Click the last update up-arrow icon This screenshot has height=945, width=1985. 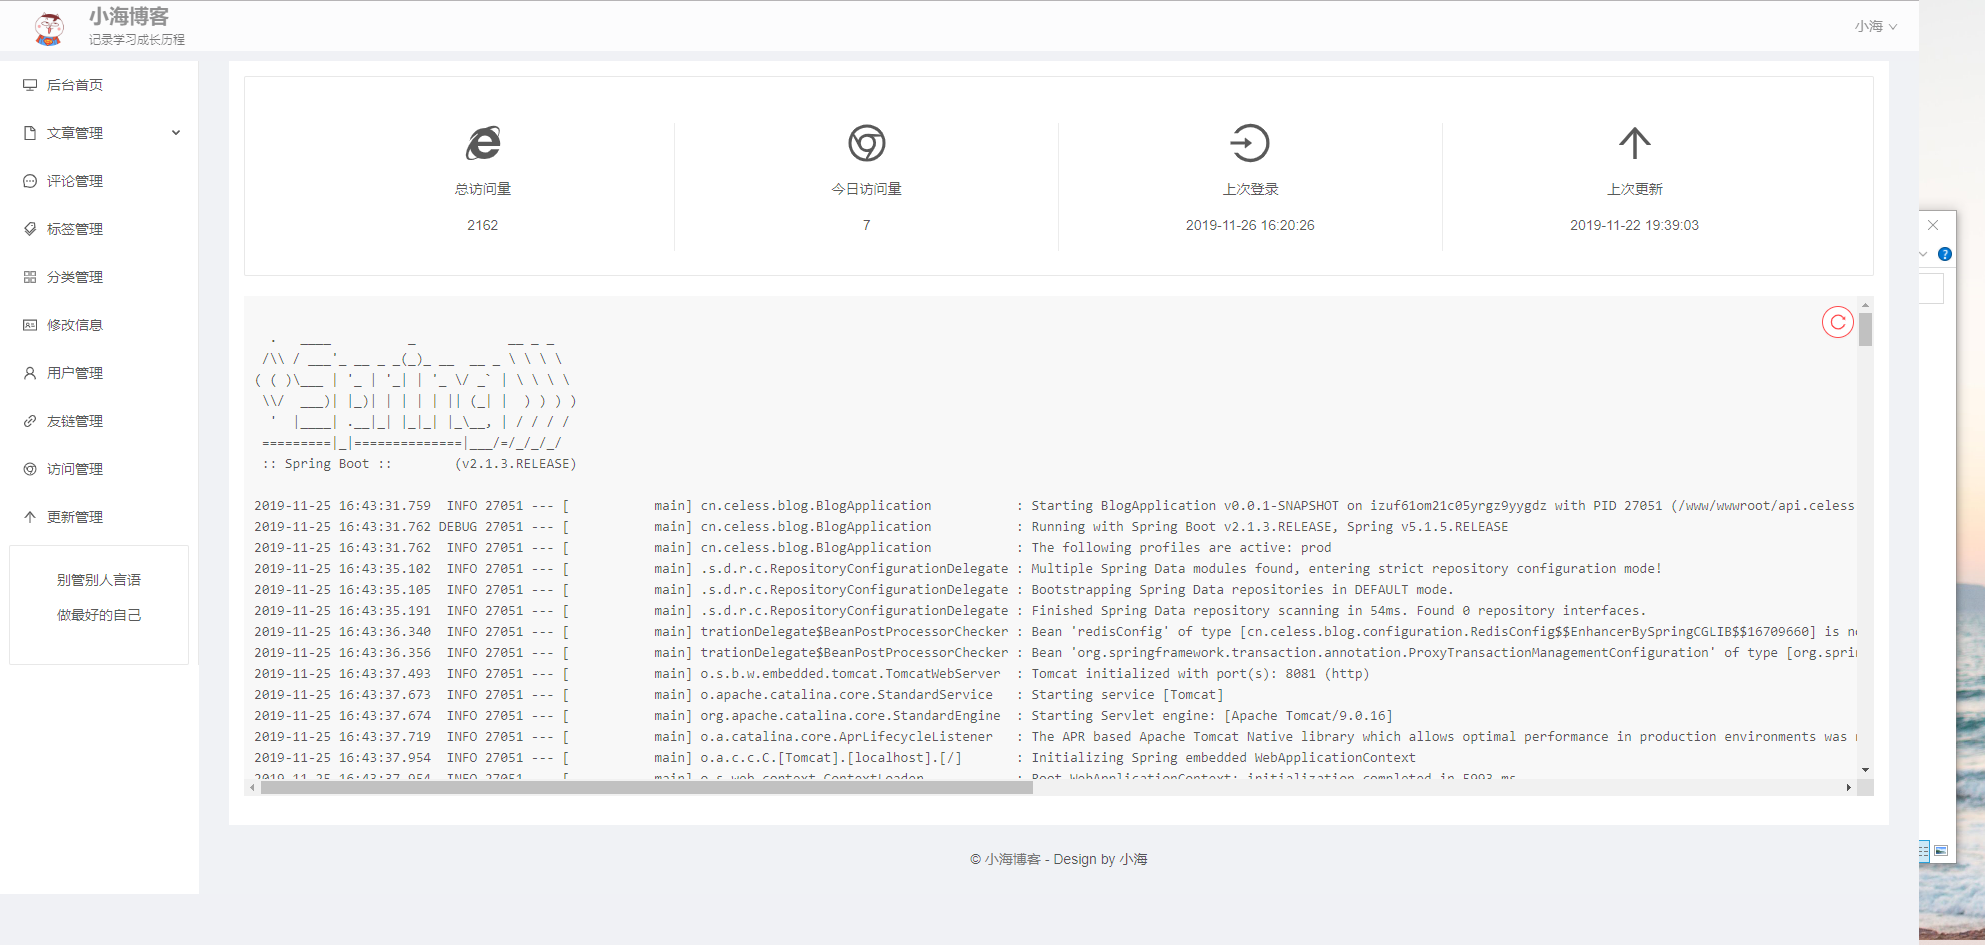click(x=1634, y=143)
